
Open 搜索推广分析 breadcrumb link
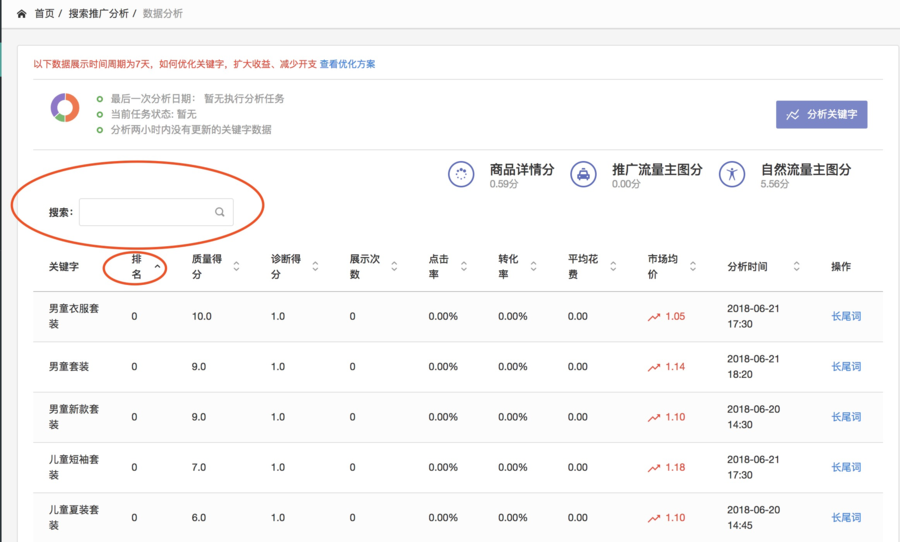[x=98, y=13]
